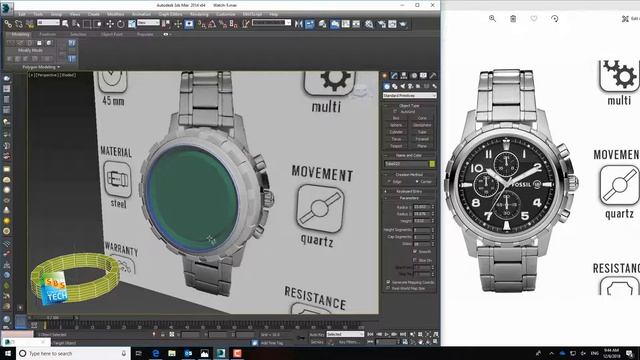The height and width of the screenshot is (360, 640).
Task: Open the selection filter dropdown
Action: (48, 23)
